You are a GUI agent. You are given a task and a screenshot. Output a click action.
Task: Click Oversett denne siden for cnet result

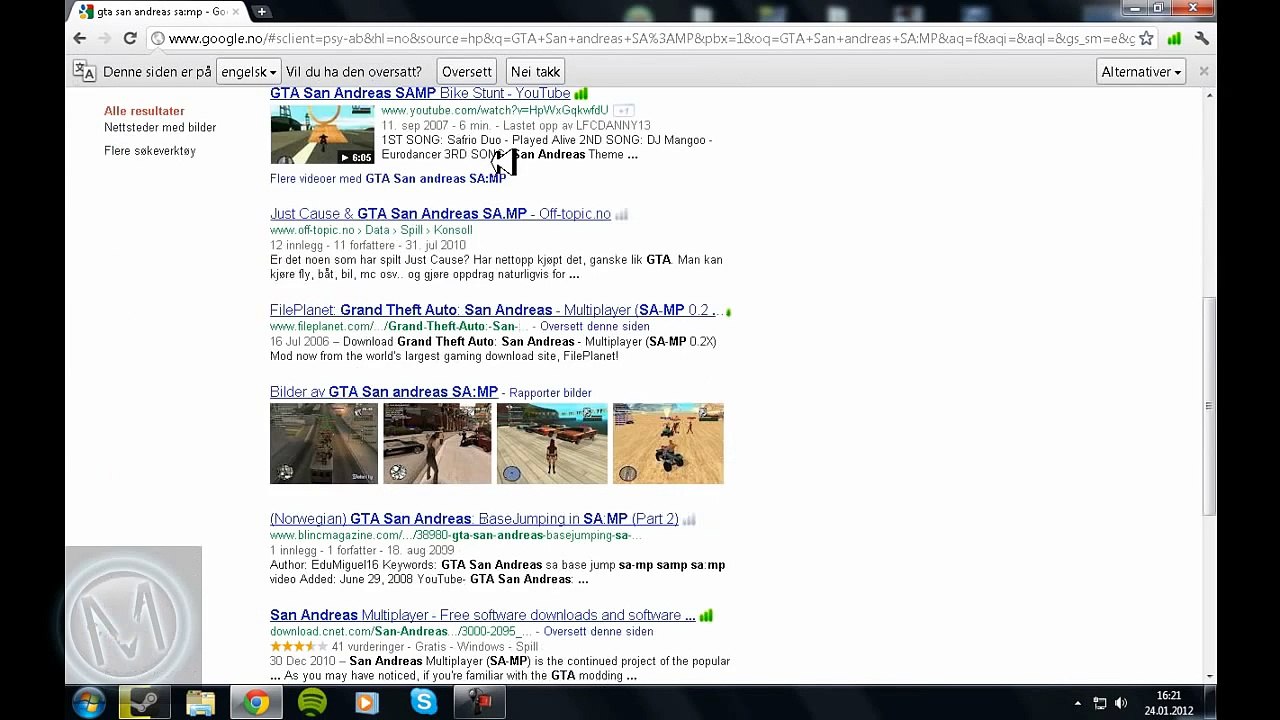click(x=600, y=631)
